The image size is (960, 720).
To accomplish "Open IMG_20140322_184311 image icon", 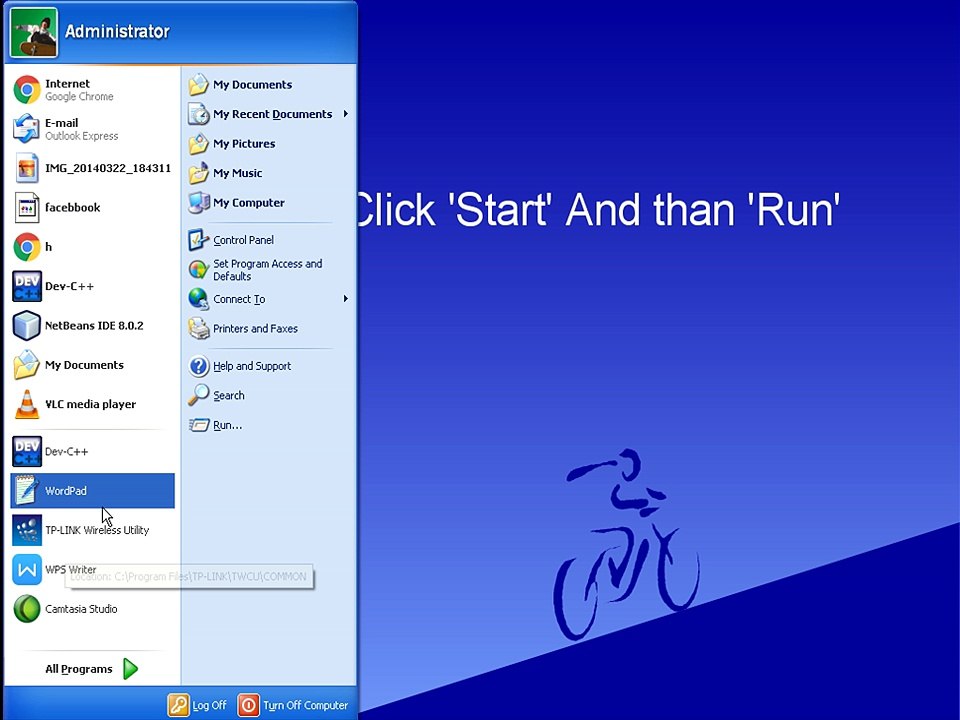I will (27, 168).
